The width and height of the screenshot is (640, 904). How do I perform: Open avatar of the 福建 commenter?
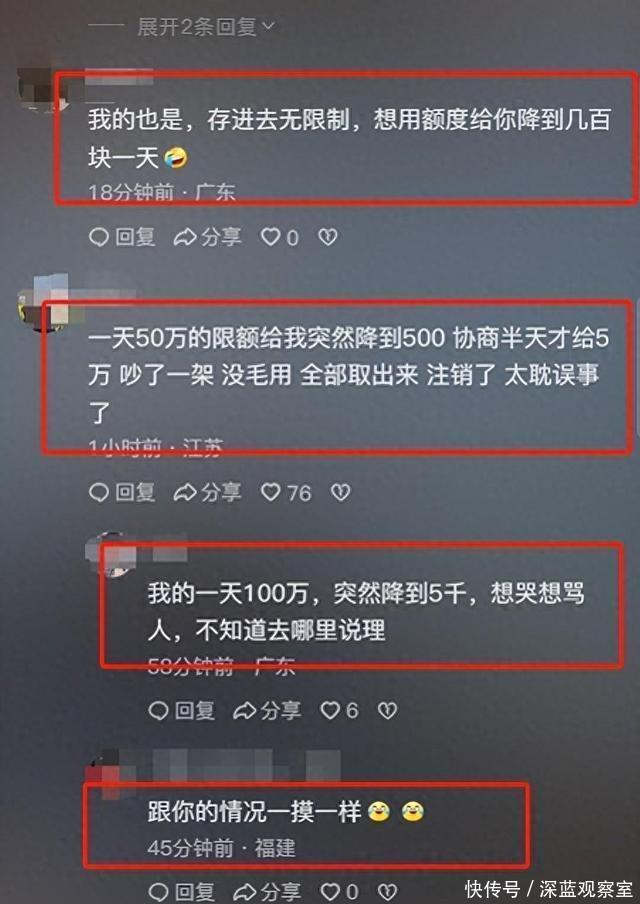tap(106, 773)
